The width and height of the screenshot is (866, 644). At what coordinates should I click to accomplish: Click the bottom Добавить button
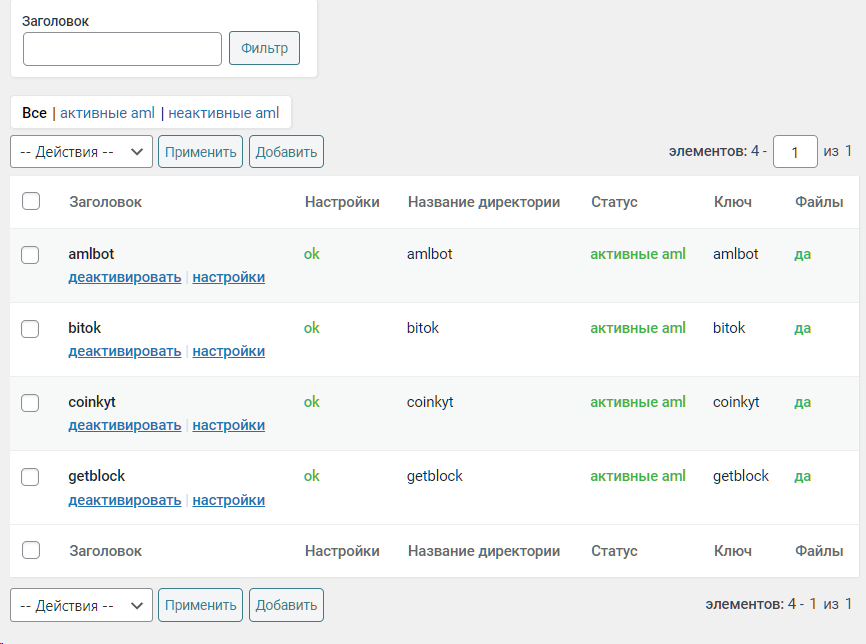[286, 605]
